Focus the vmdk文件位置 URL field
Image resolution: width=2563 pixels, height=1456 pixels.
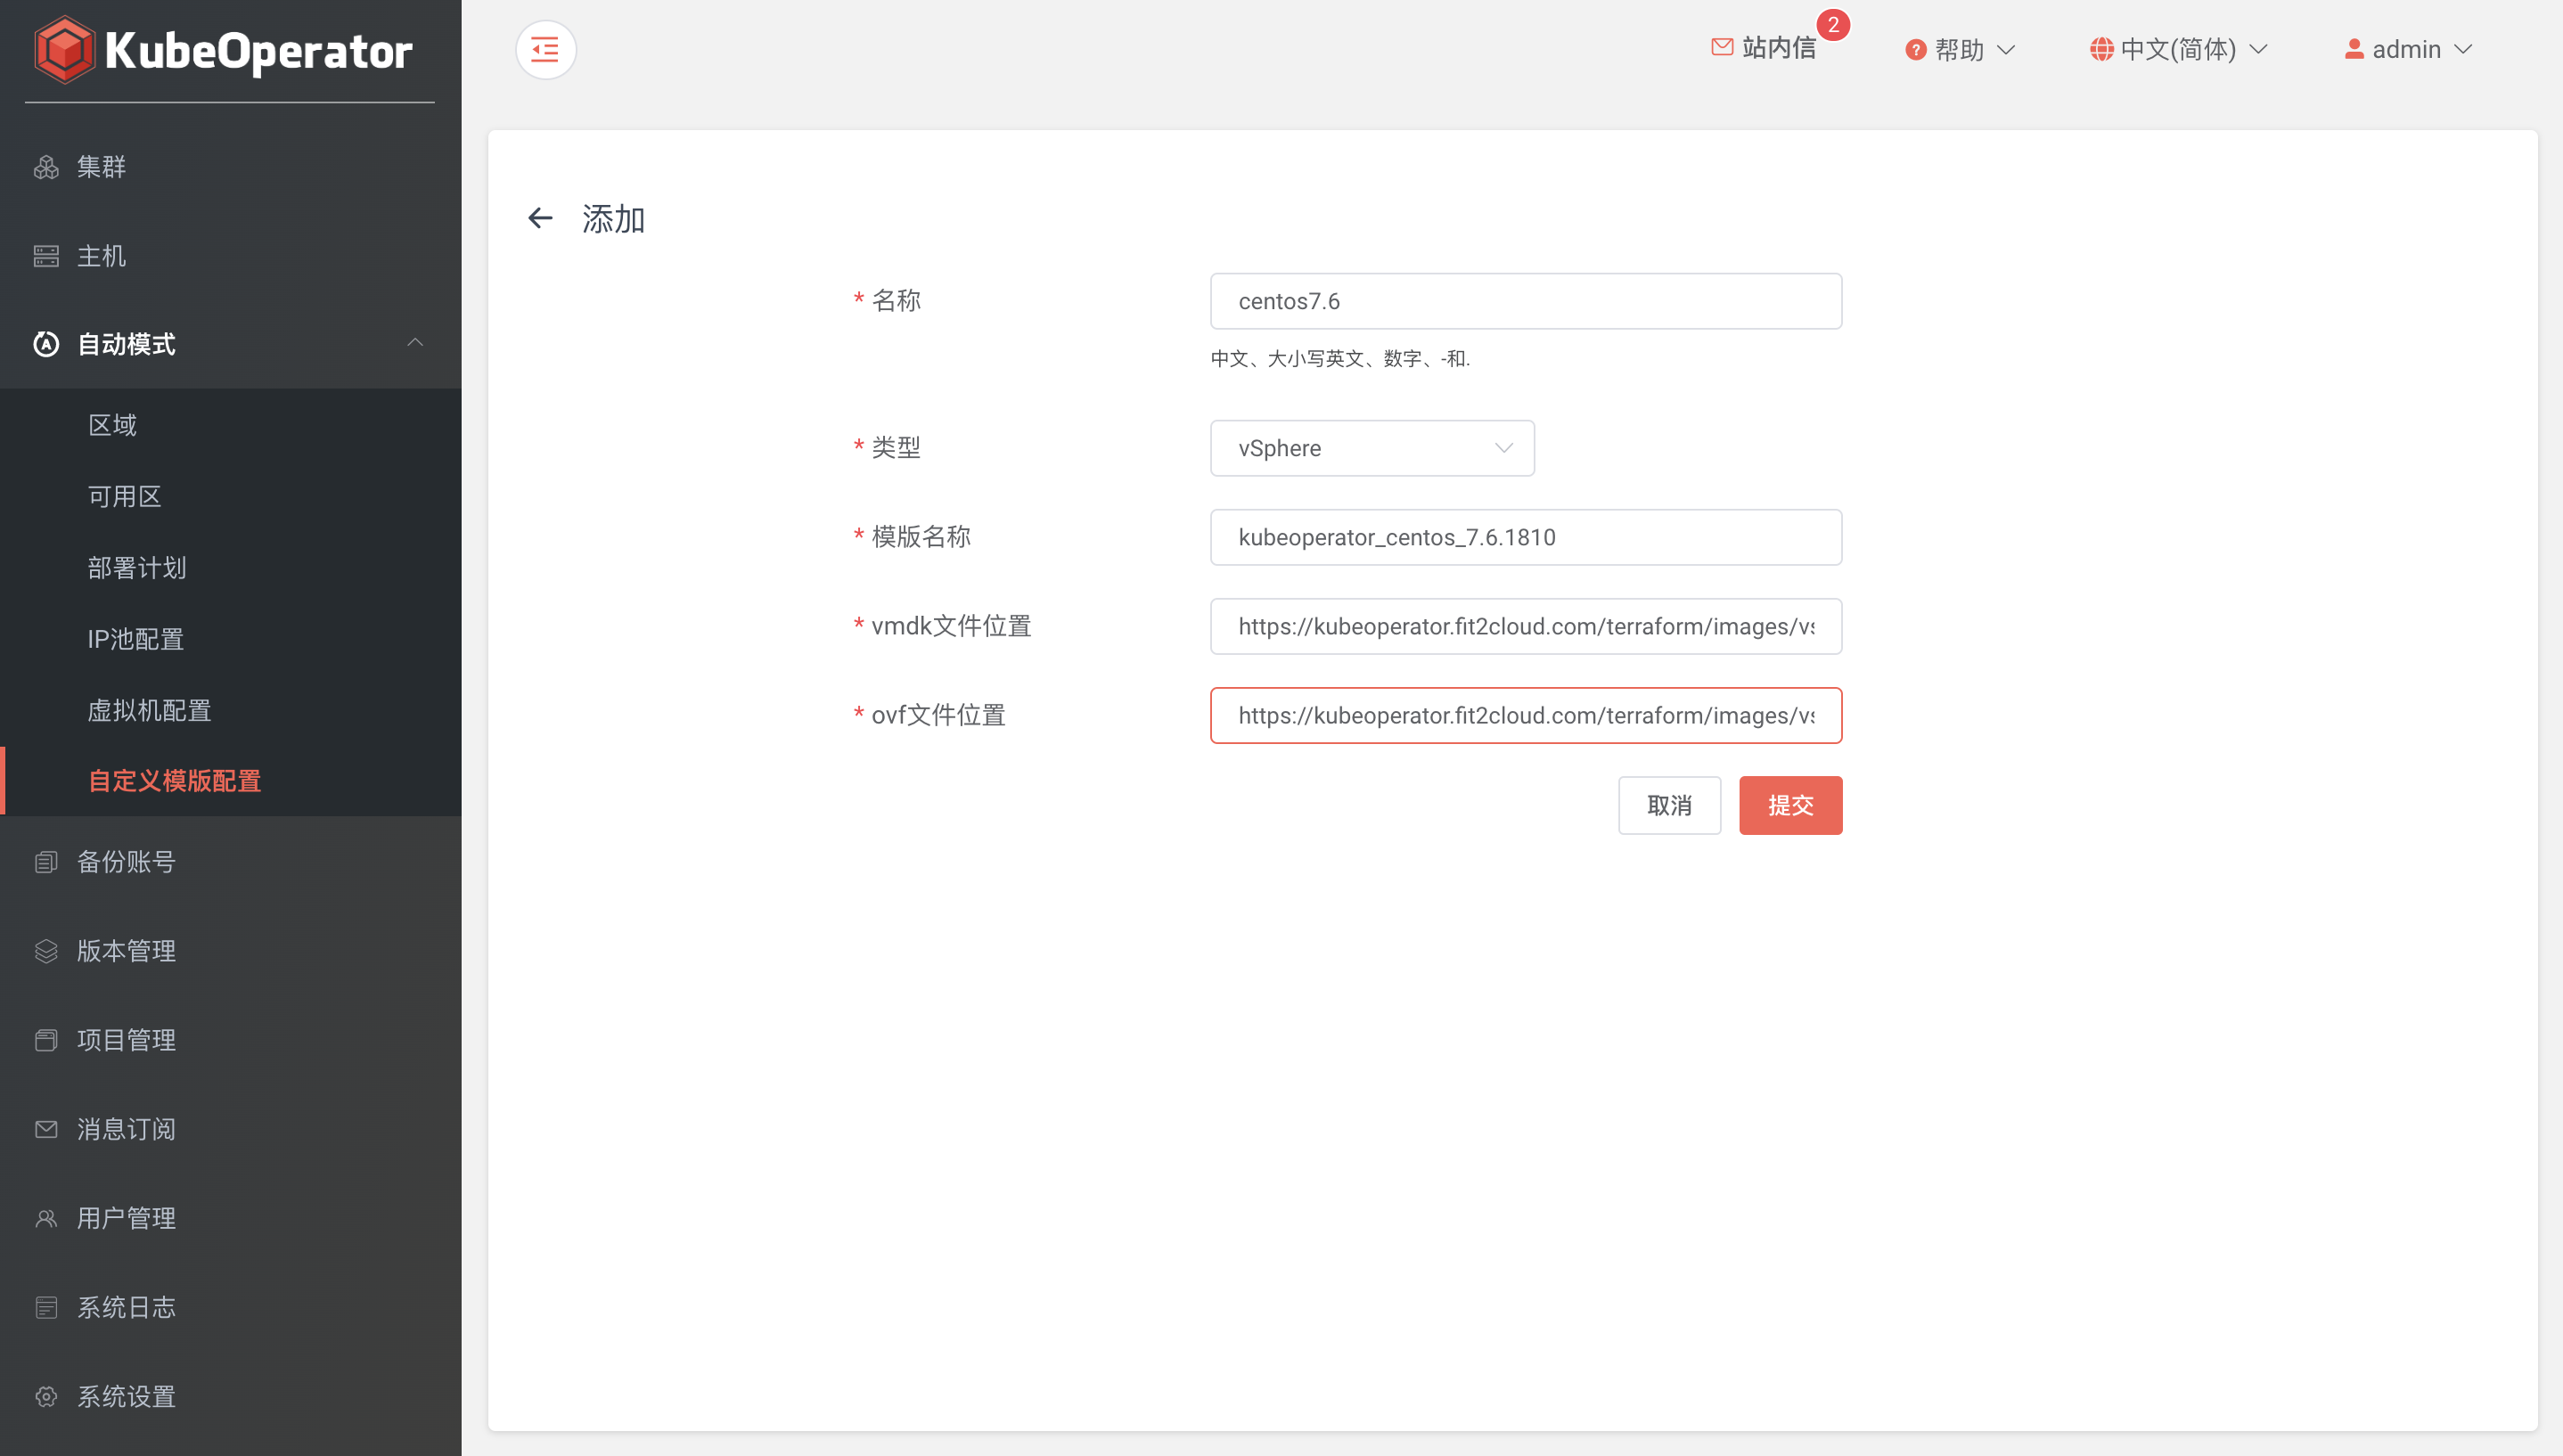pyautogui.click(x=1525, y=626)
